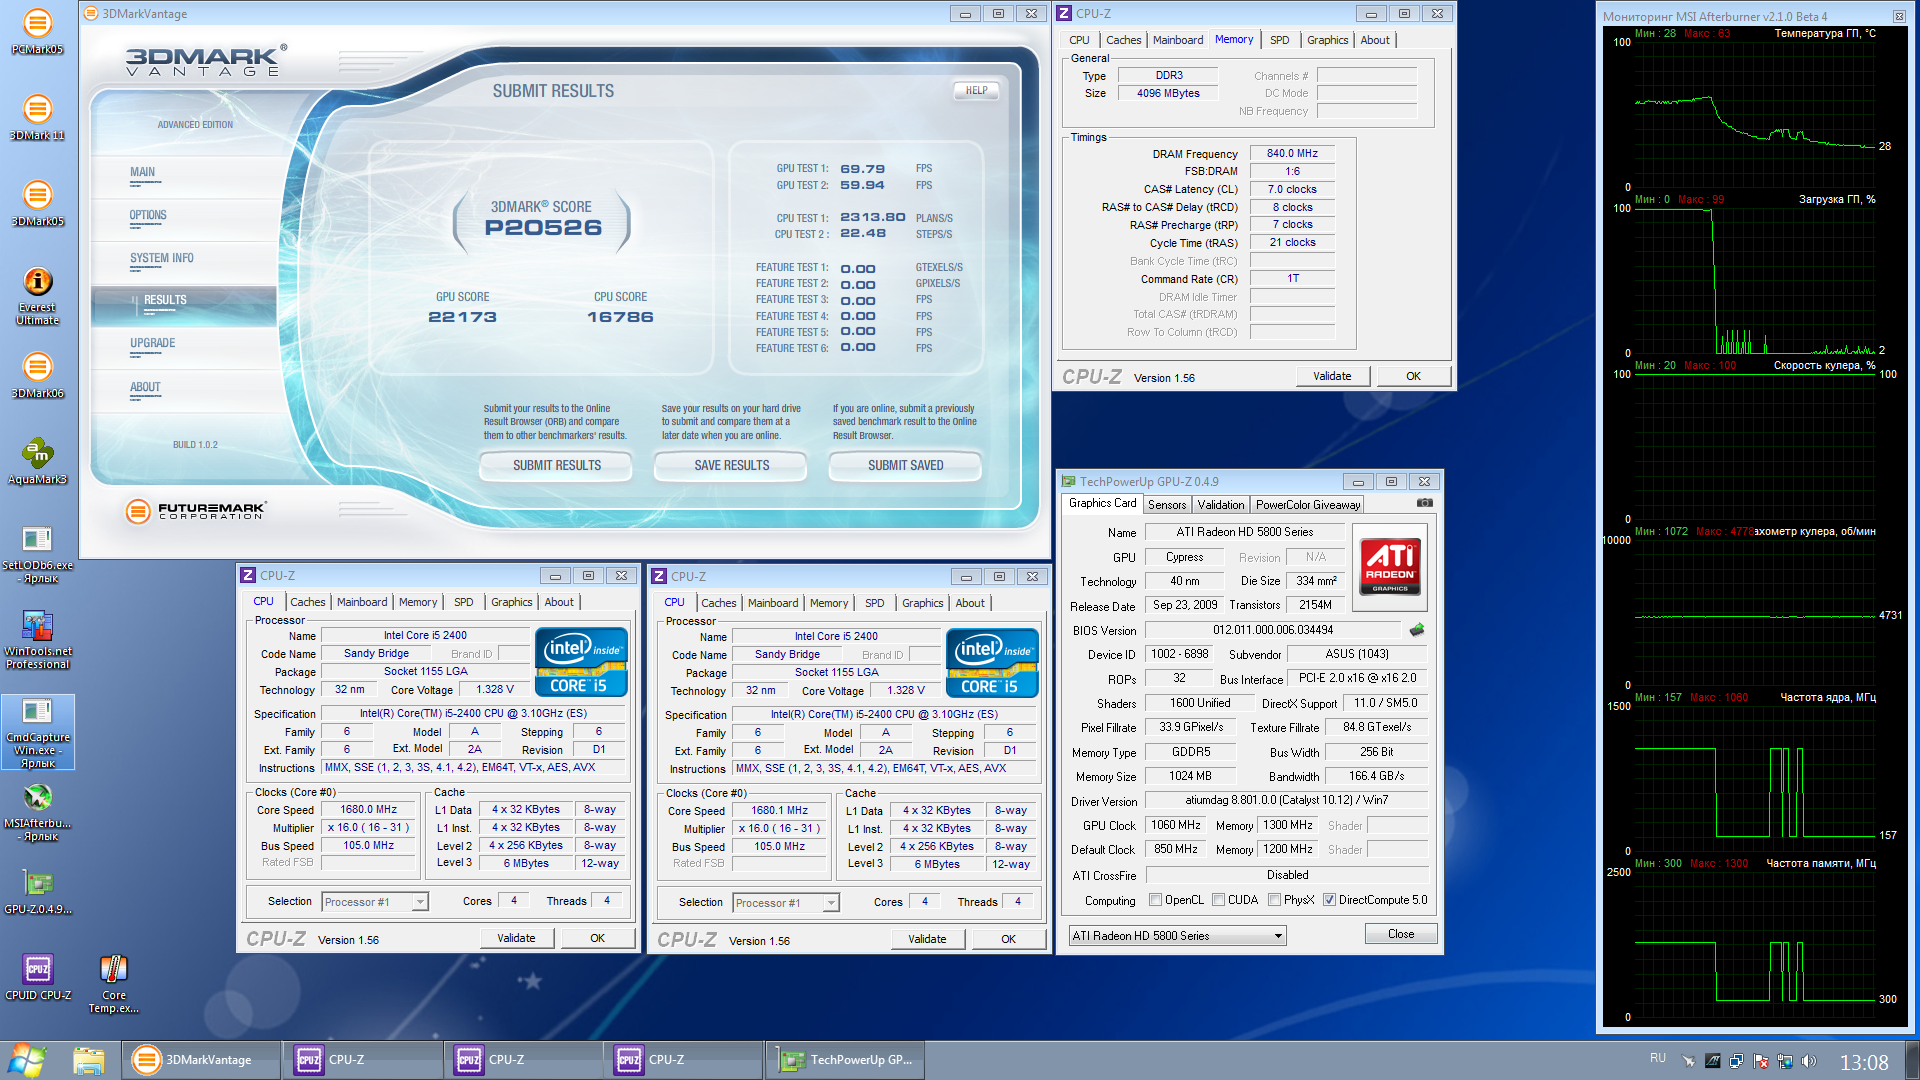Toggle the OpenCL checkbox in GPU-Z
Screen dimensions: 1920x1080
click(x=1156, y=900)
